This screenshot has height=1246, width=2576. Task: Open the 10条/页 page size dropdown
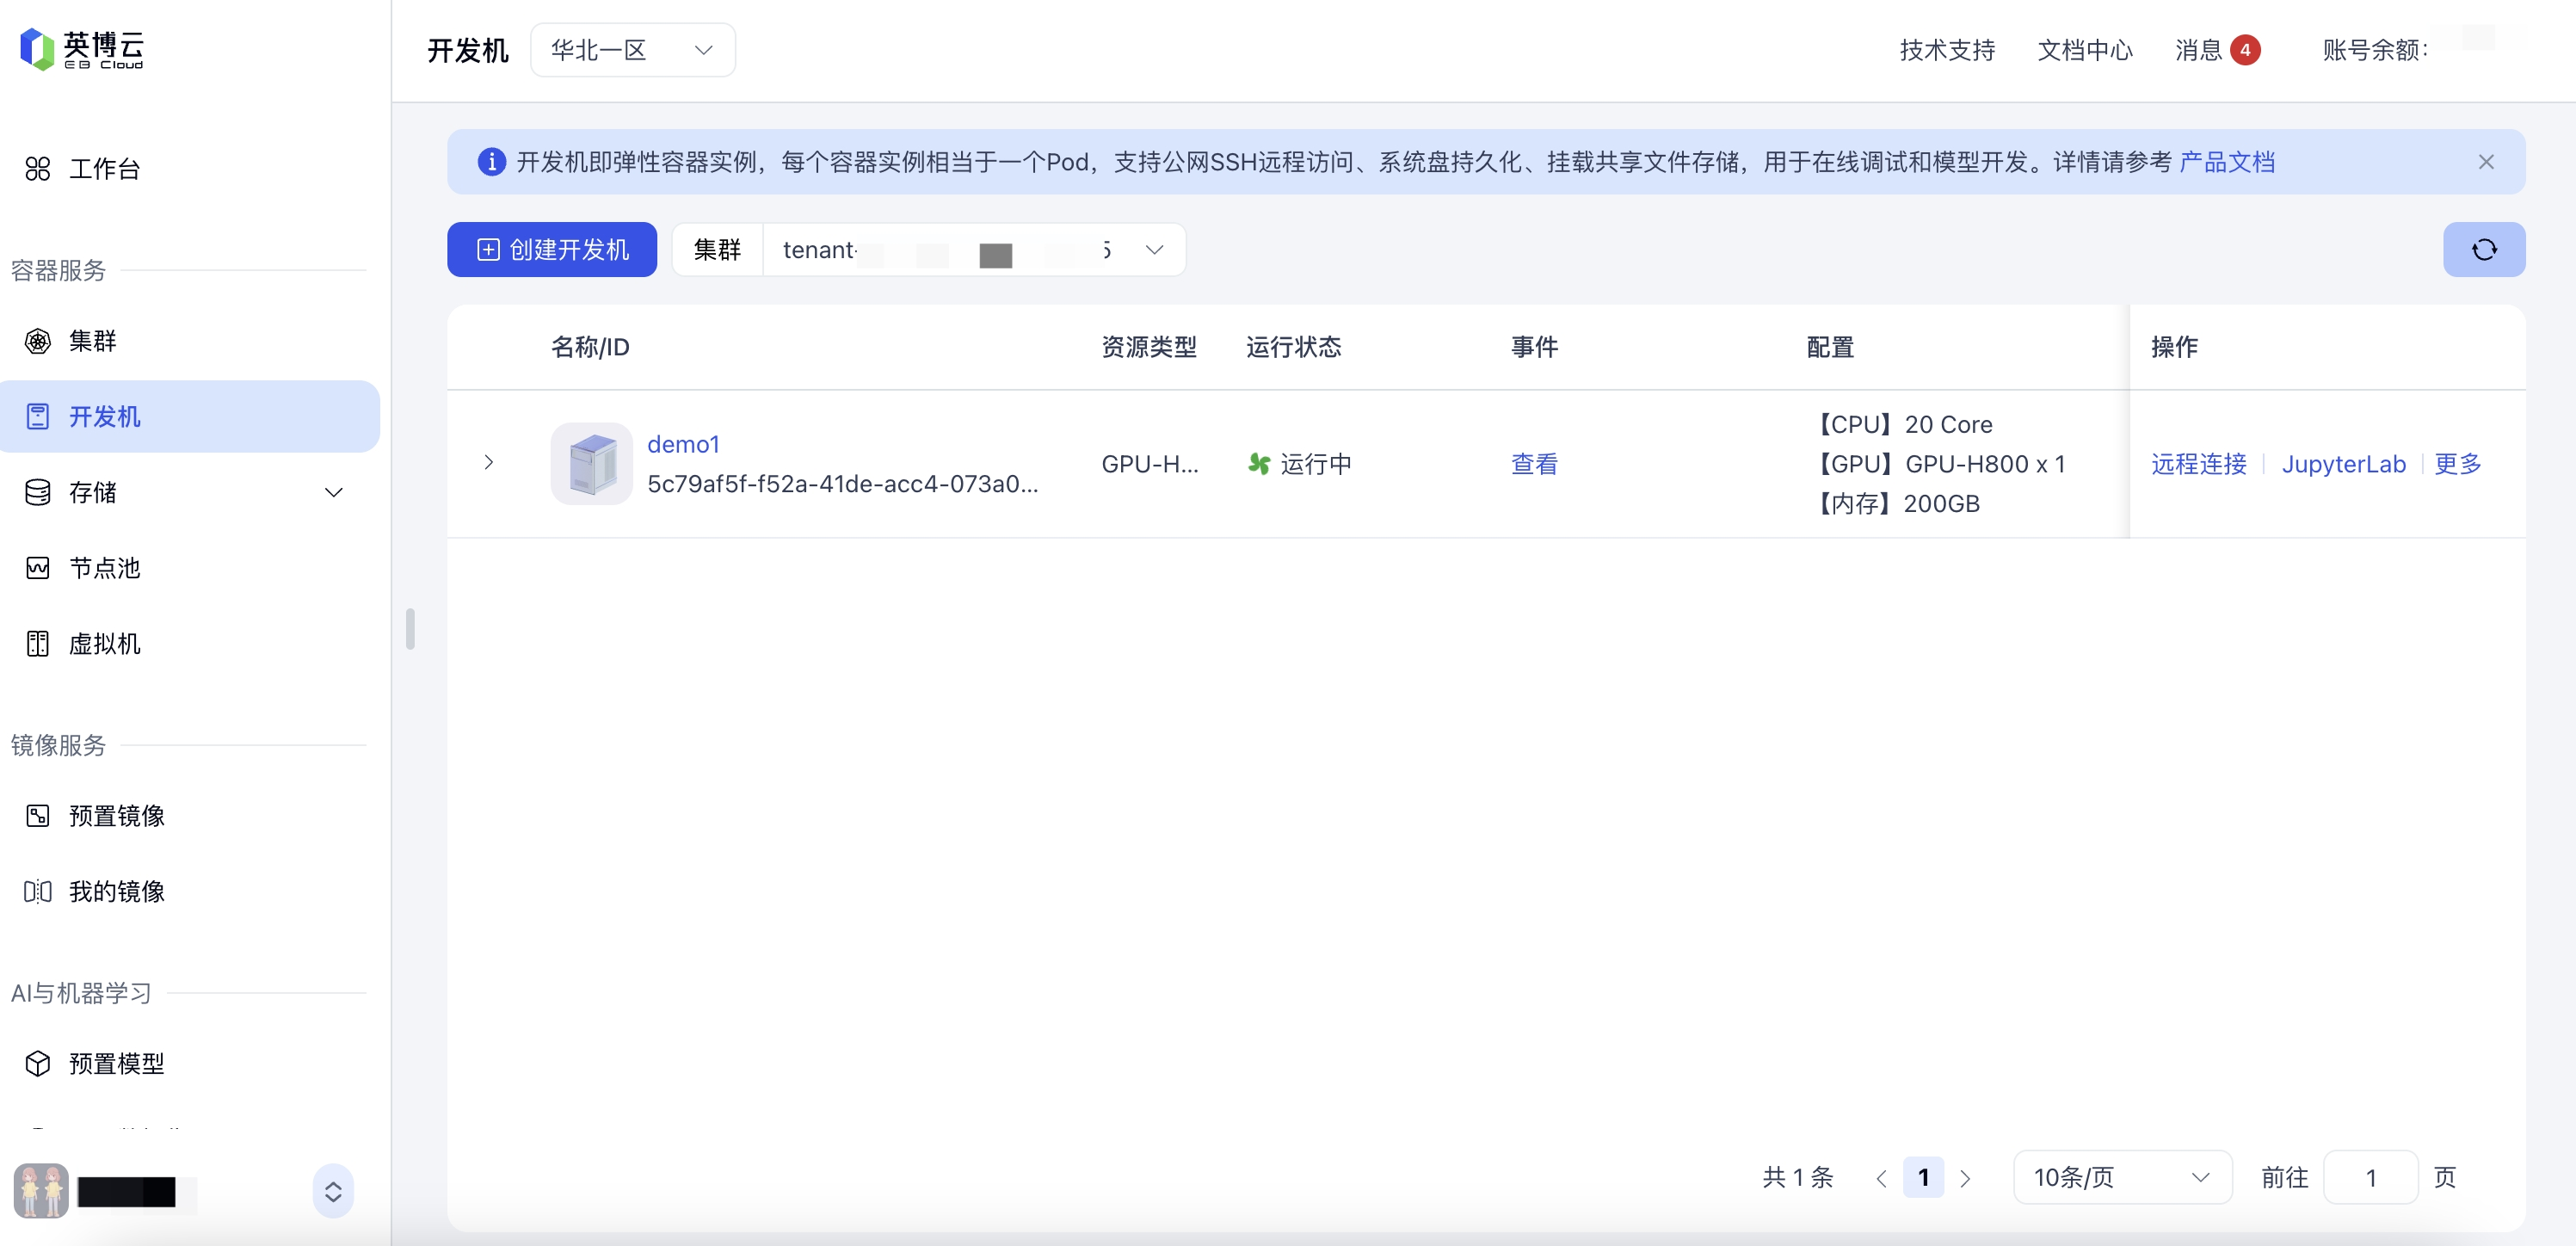pos(2120,1177)
